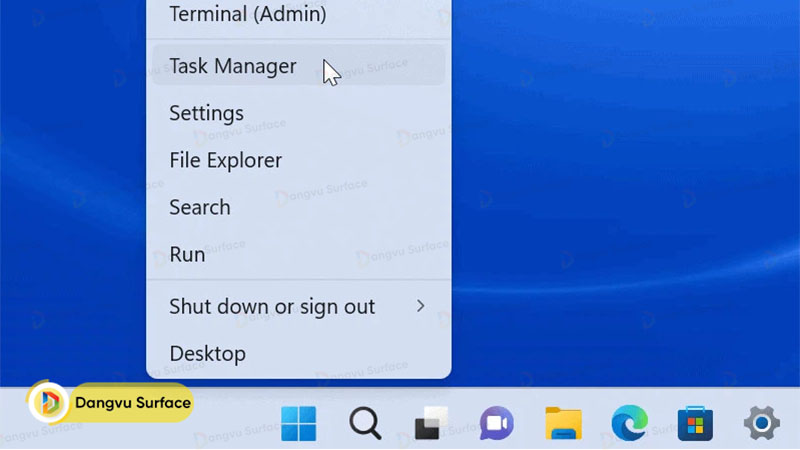800x450 pixels.
Task: Choose Terminal (Admin) from the menu
Action: click(298, 14)
